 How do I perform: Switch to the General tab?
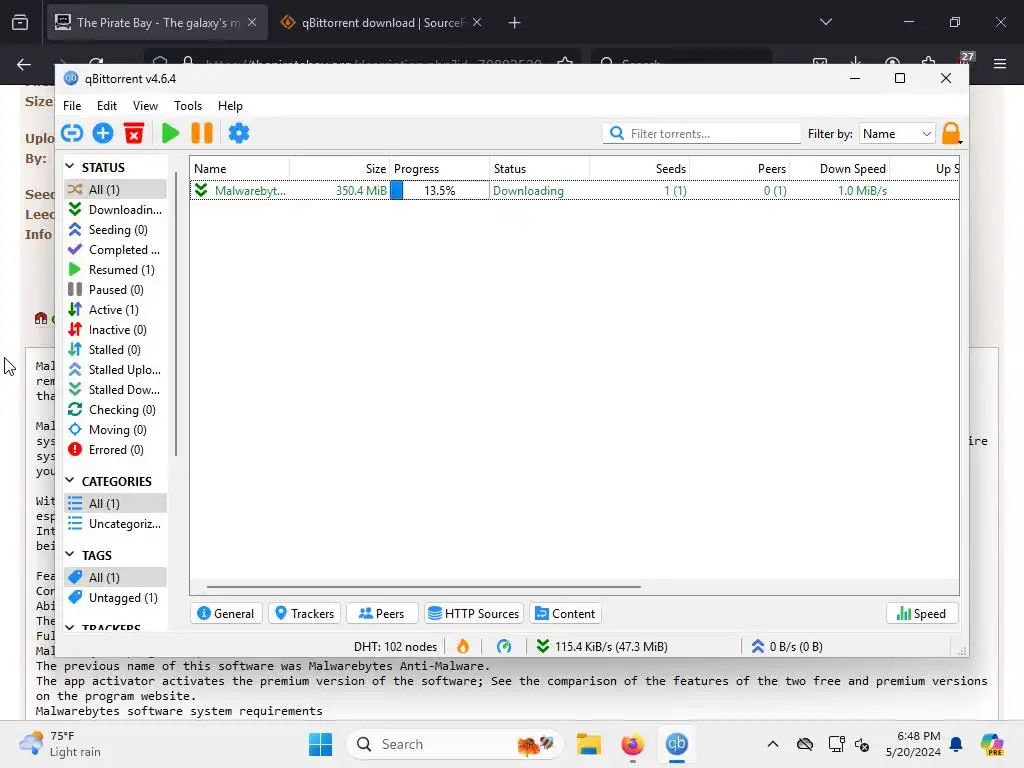tap(226, 614)
